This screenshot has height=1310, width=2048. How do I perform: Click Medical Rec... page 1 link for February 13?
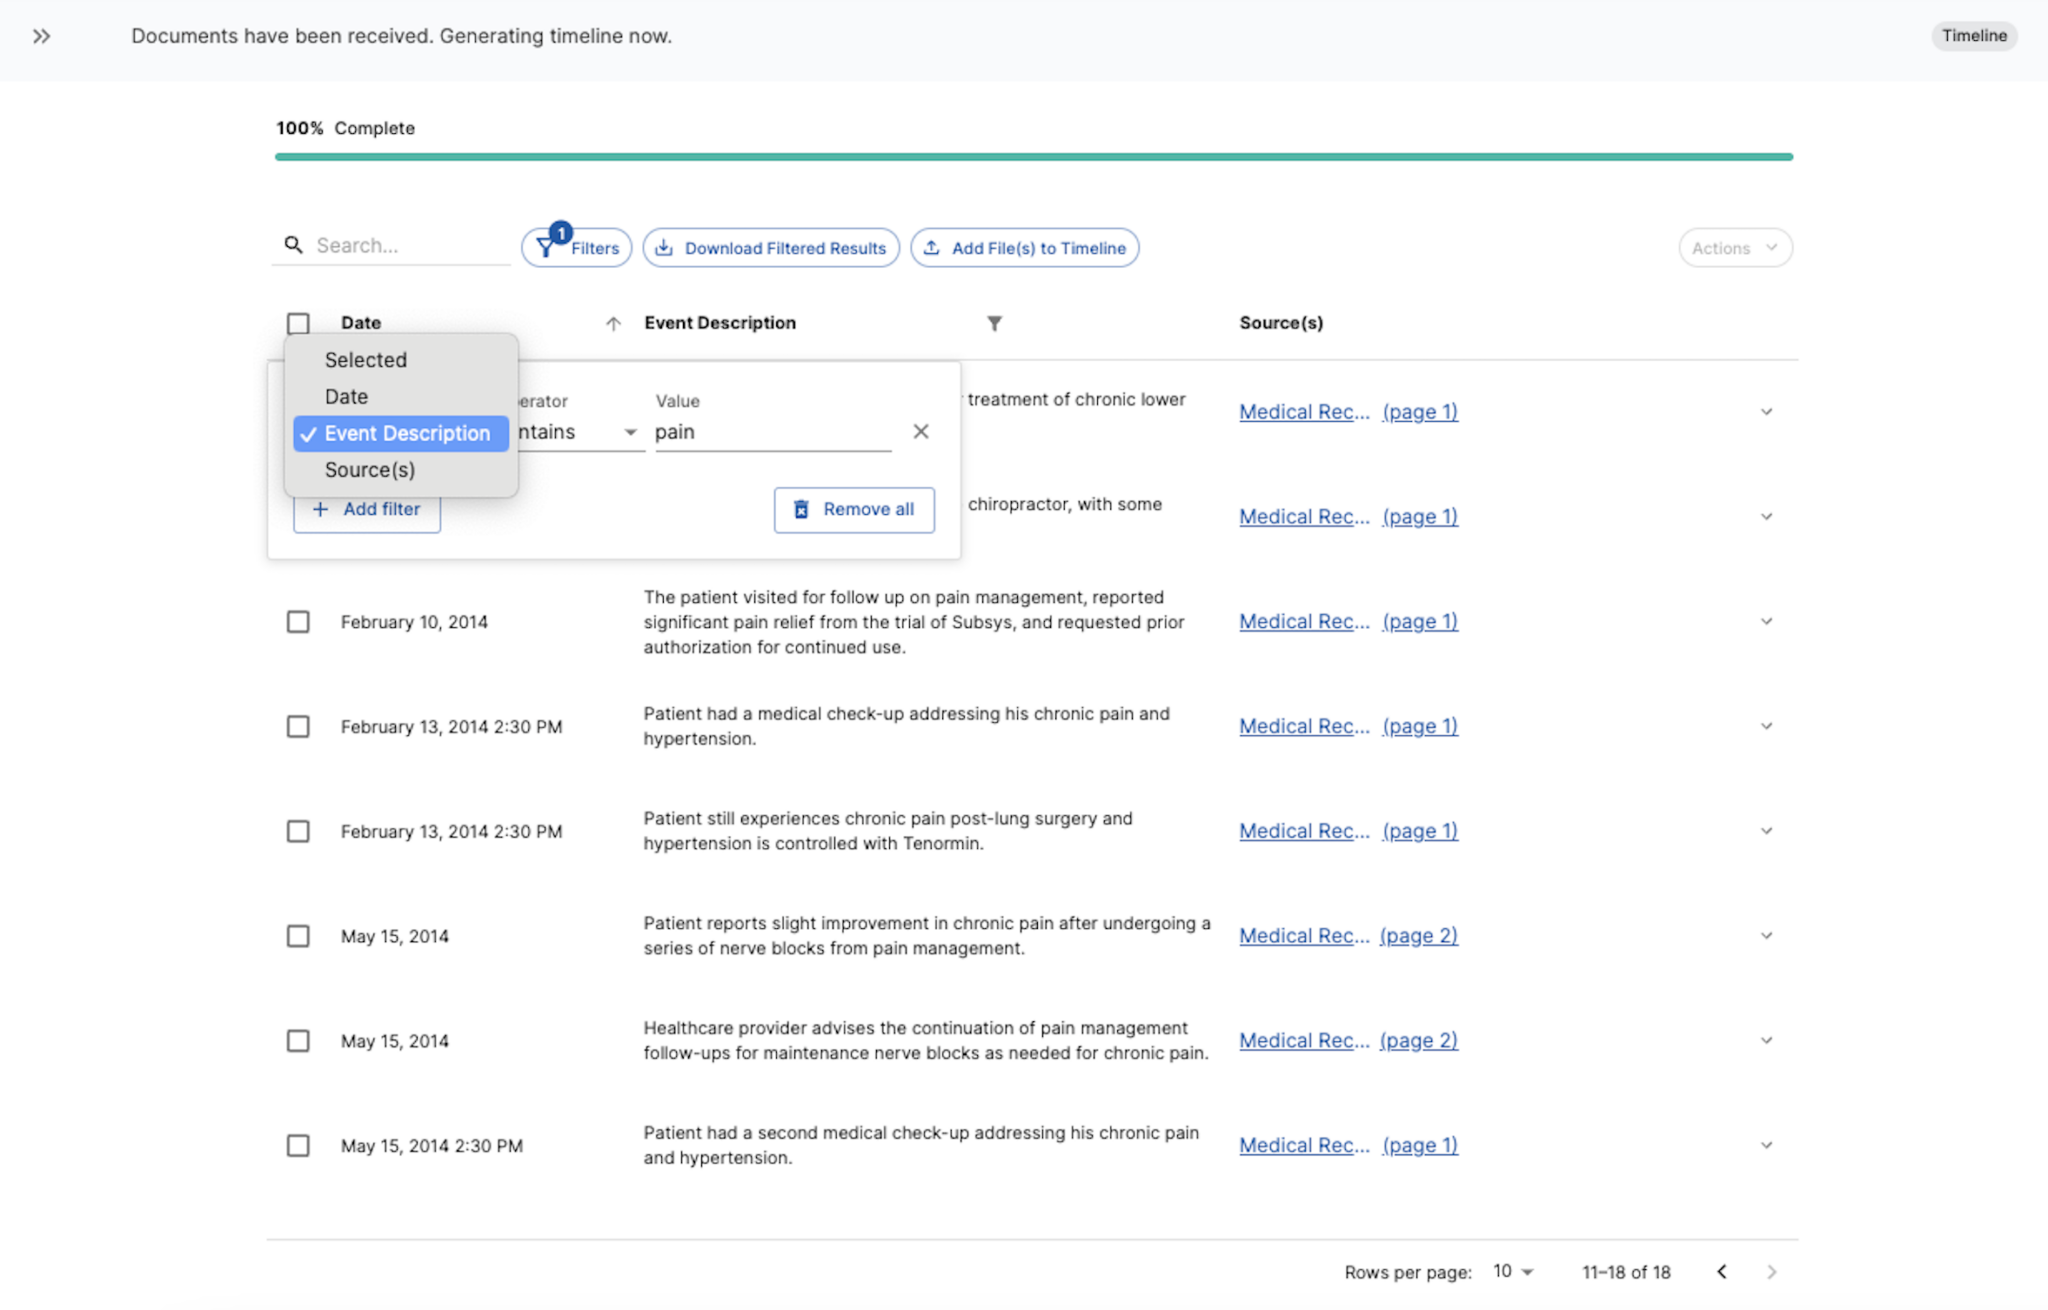[1351, 725]
